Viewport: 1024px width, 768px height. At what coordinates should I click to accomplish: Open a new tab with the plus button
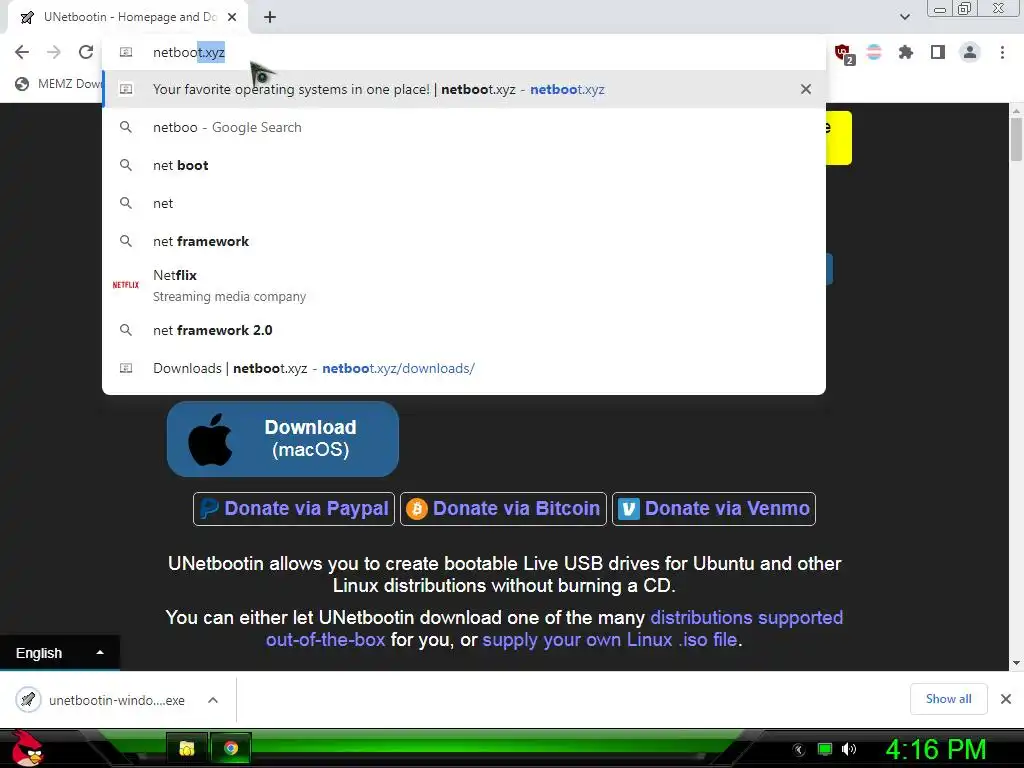(270, 18)
